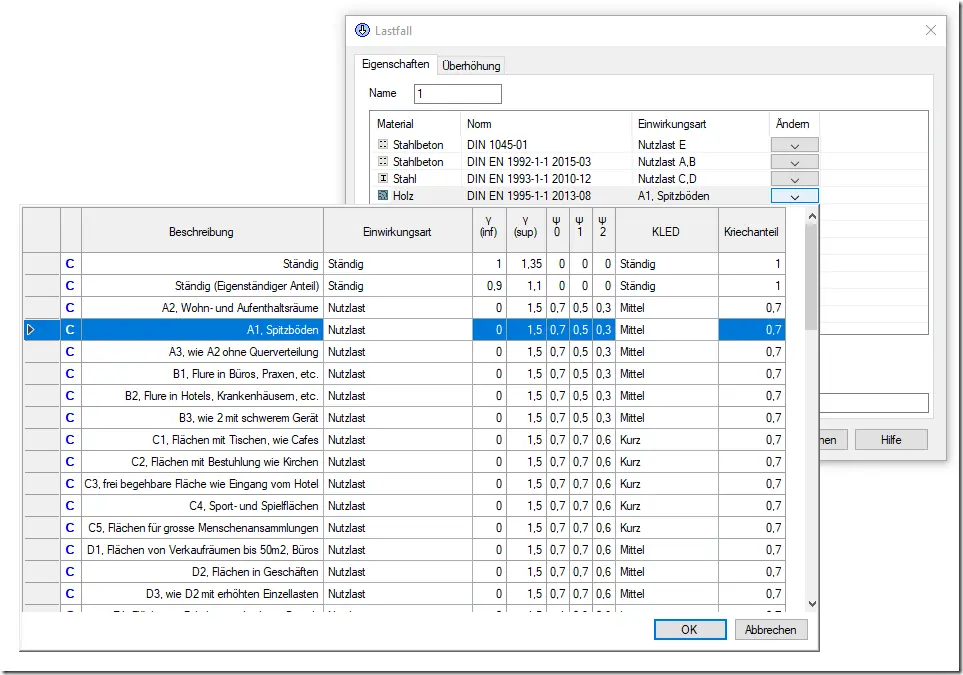Click 'Nutzlast E' in the Lastfall material table
The height and width of the screenshot is (675, 963).
pyautogui.click(x=661, y=145)
